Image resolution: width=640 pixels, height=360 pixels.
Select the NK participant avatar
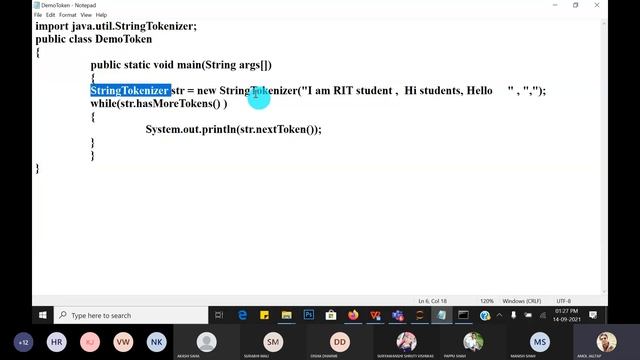click(156, 342)
